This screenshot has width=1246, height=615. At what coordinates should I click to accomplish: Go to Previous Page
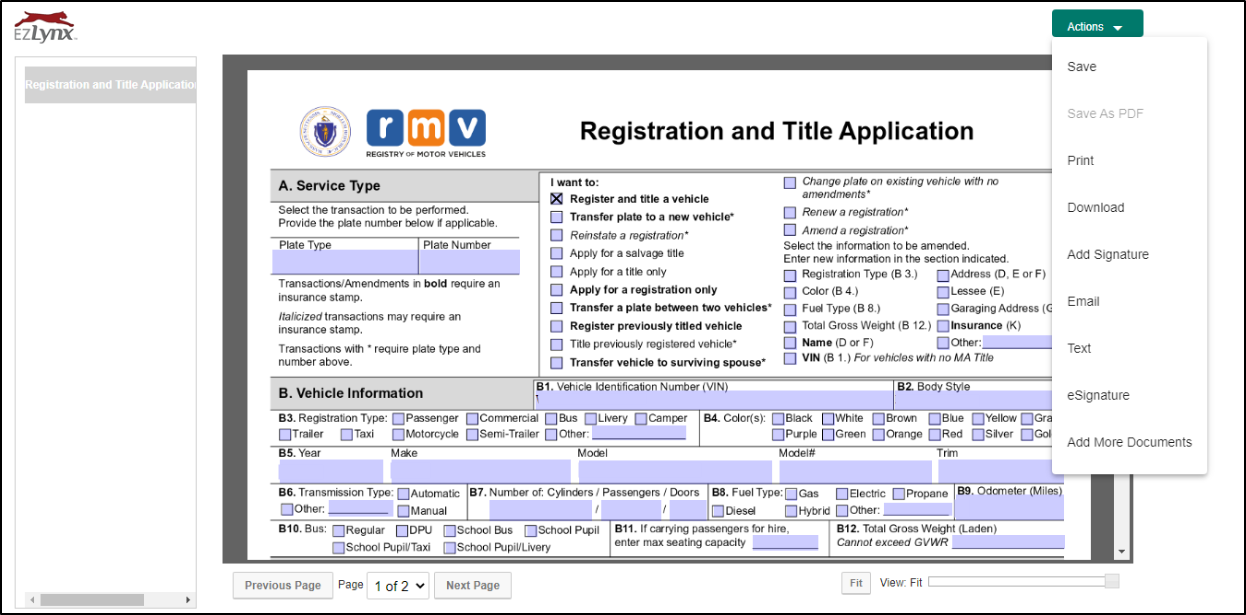(x=283, y=586)
